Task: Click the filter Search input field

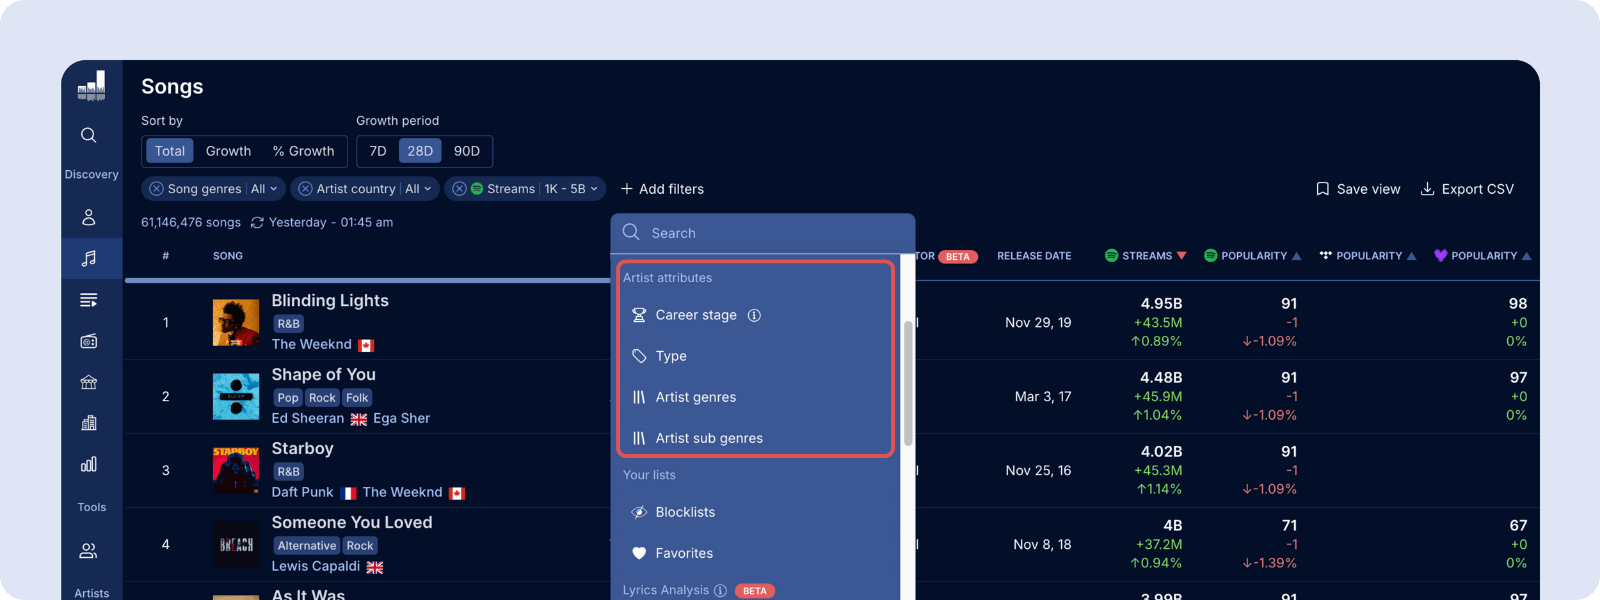Action: click(763, 233)
